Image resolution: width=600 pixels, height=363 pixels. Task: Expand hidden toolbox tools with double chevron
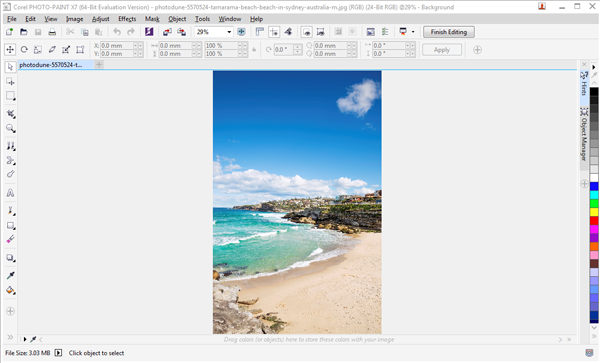tap(10, 337)
